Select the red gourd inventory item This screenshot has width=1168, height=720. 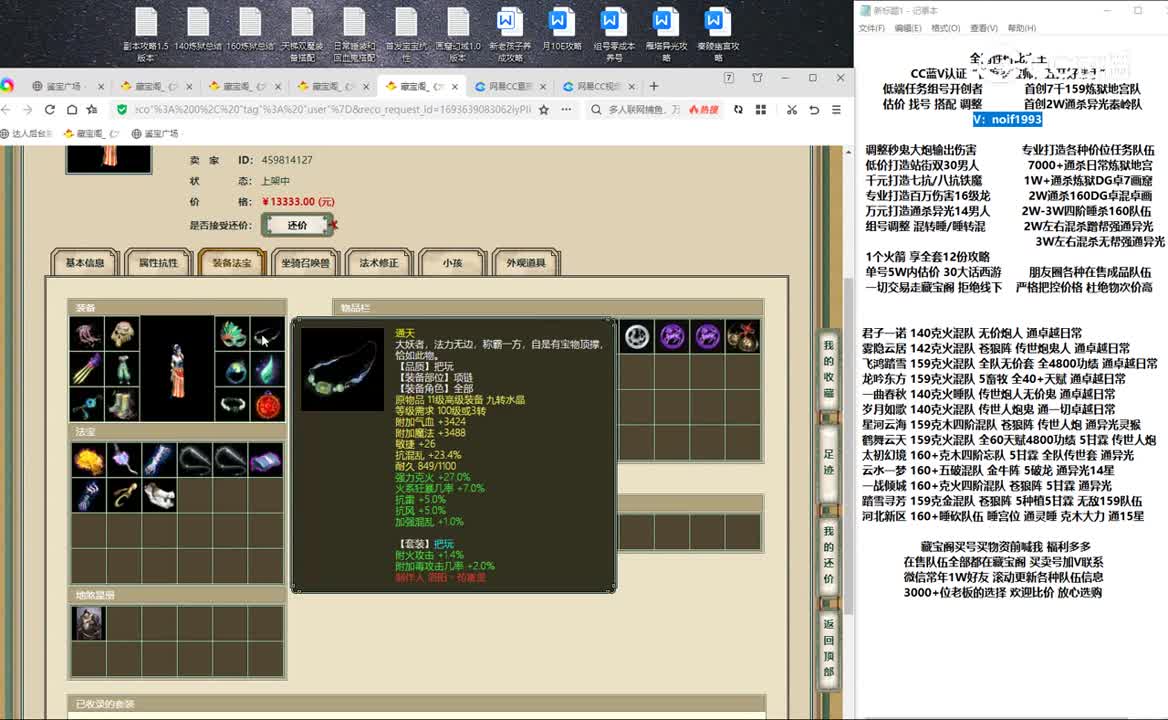743,337
